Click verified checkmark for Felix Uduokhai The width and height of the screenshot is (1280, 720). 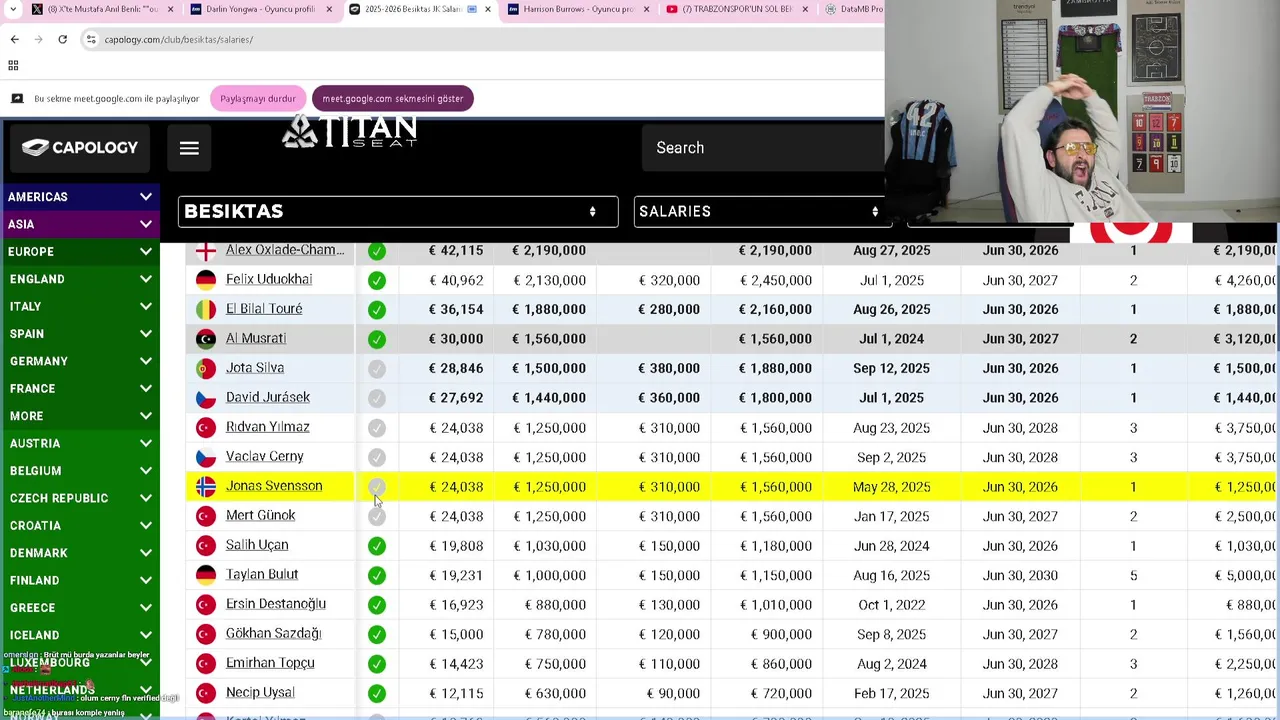[x=377, y=281]
